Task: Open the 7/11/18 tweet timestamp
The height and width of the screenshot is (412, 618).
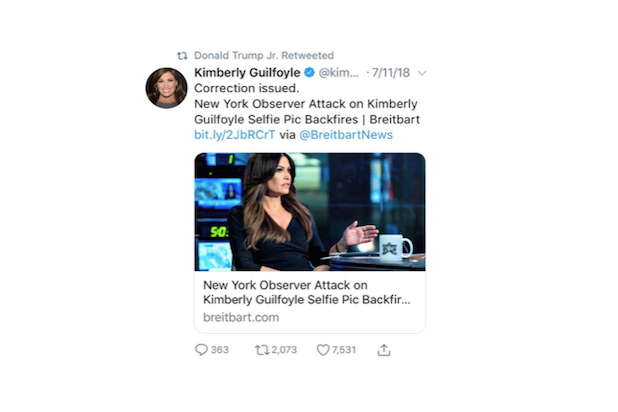Action: [391, 73]
